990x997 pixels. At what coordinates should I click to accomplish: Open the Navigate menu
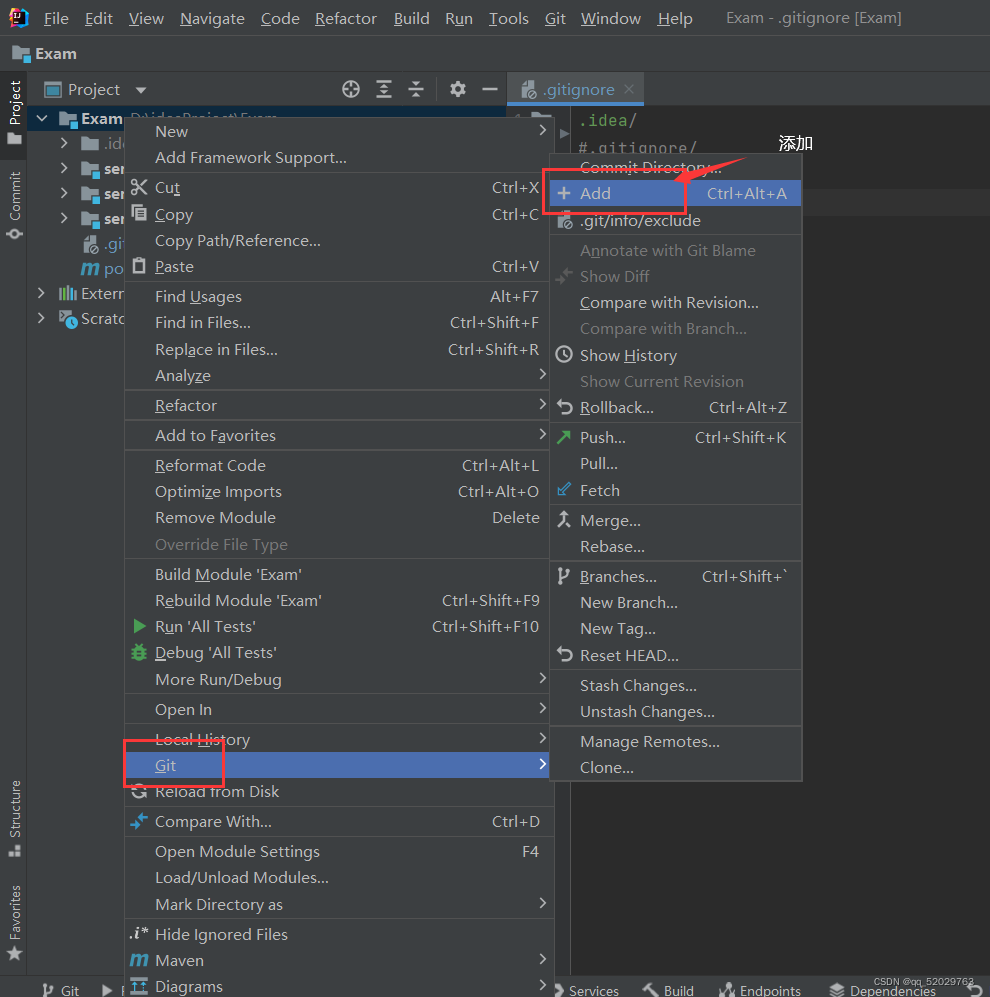212,18
